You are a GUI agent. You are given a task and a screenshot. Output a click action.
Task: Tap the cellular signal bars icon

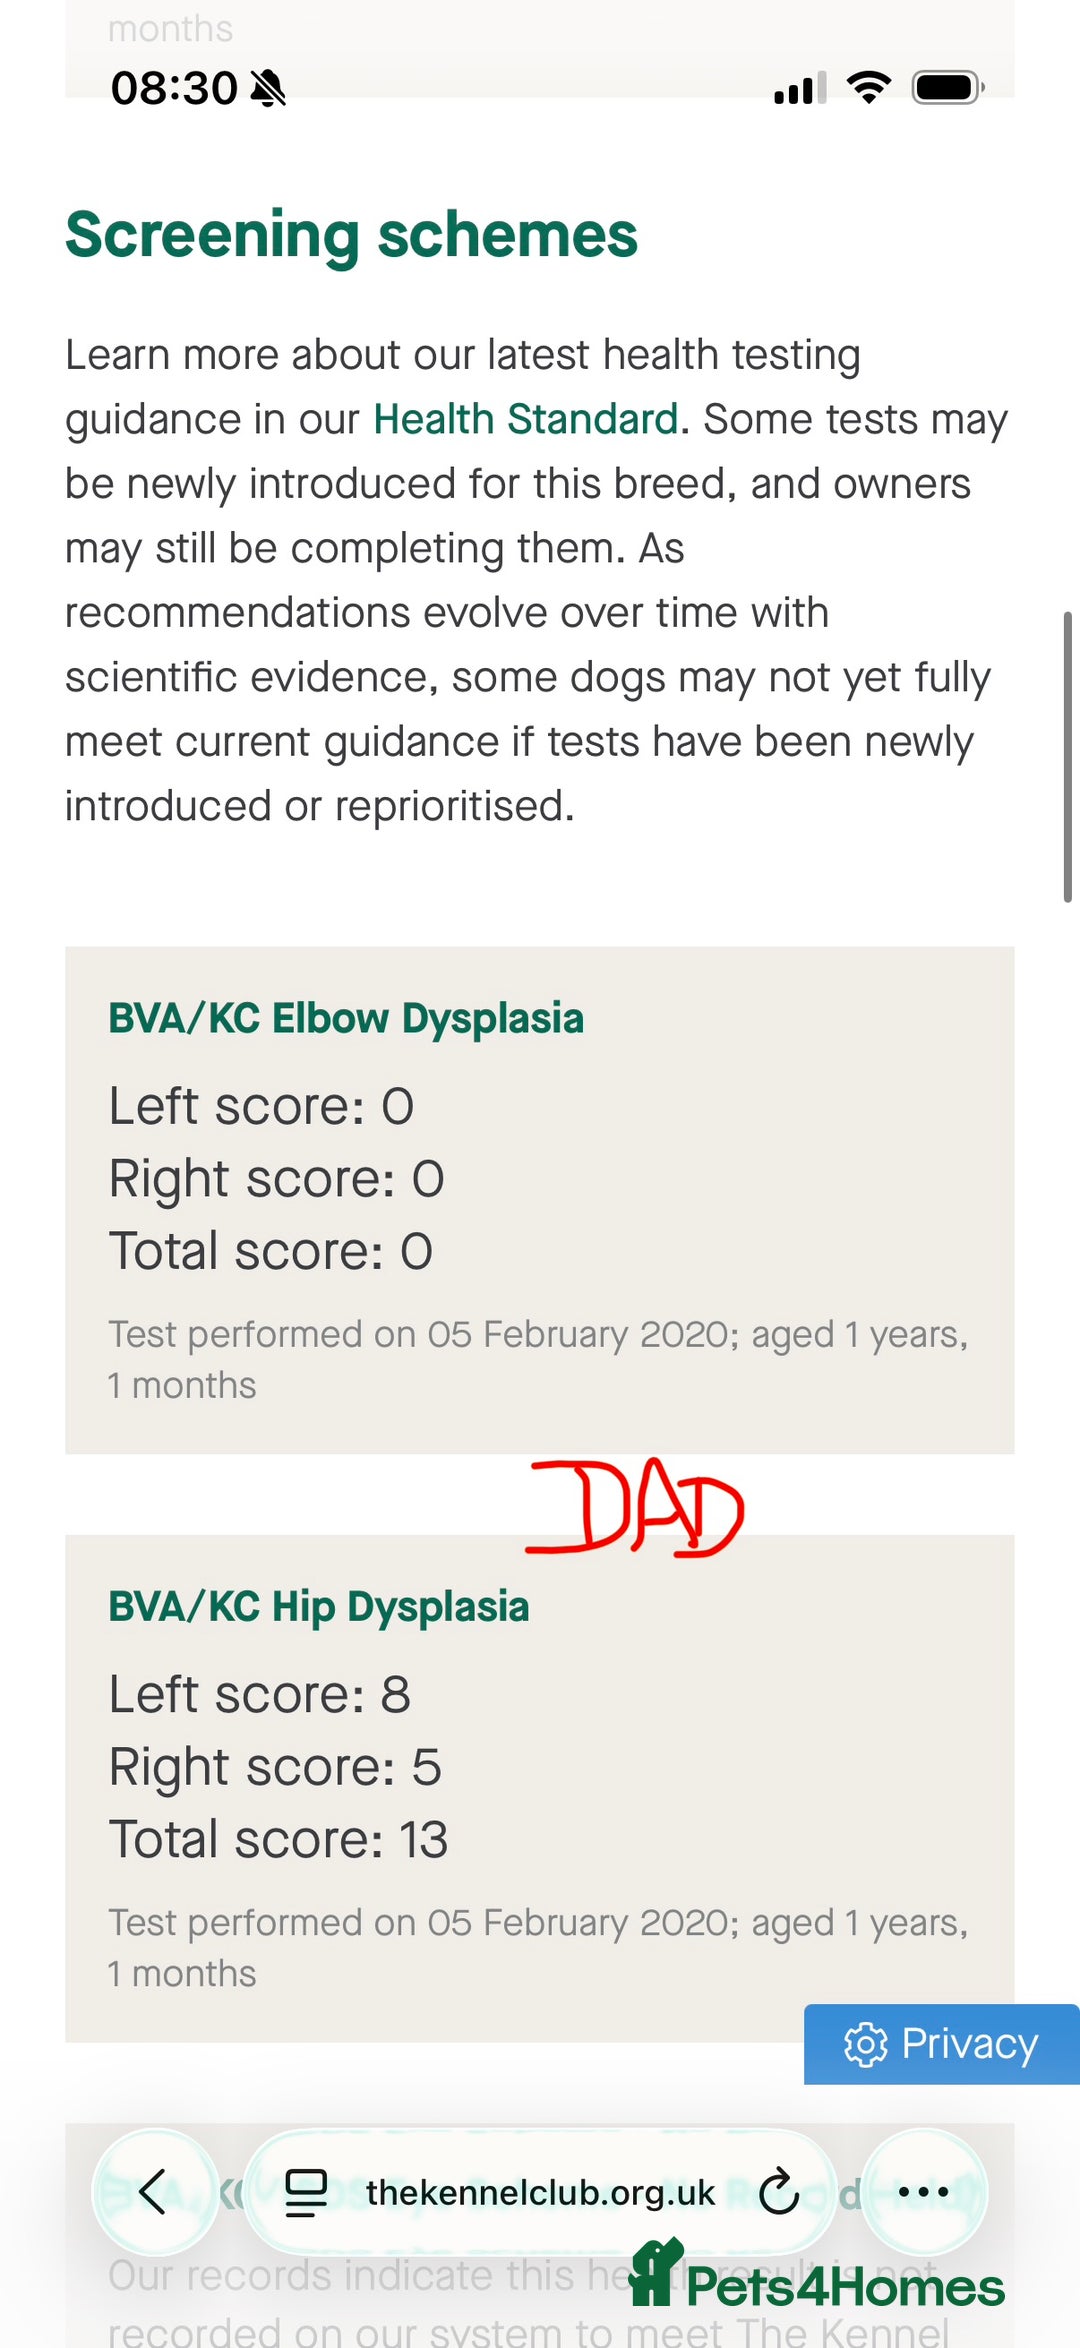tap(799, 88)
